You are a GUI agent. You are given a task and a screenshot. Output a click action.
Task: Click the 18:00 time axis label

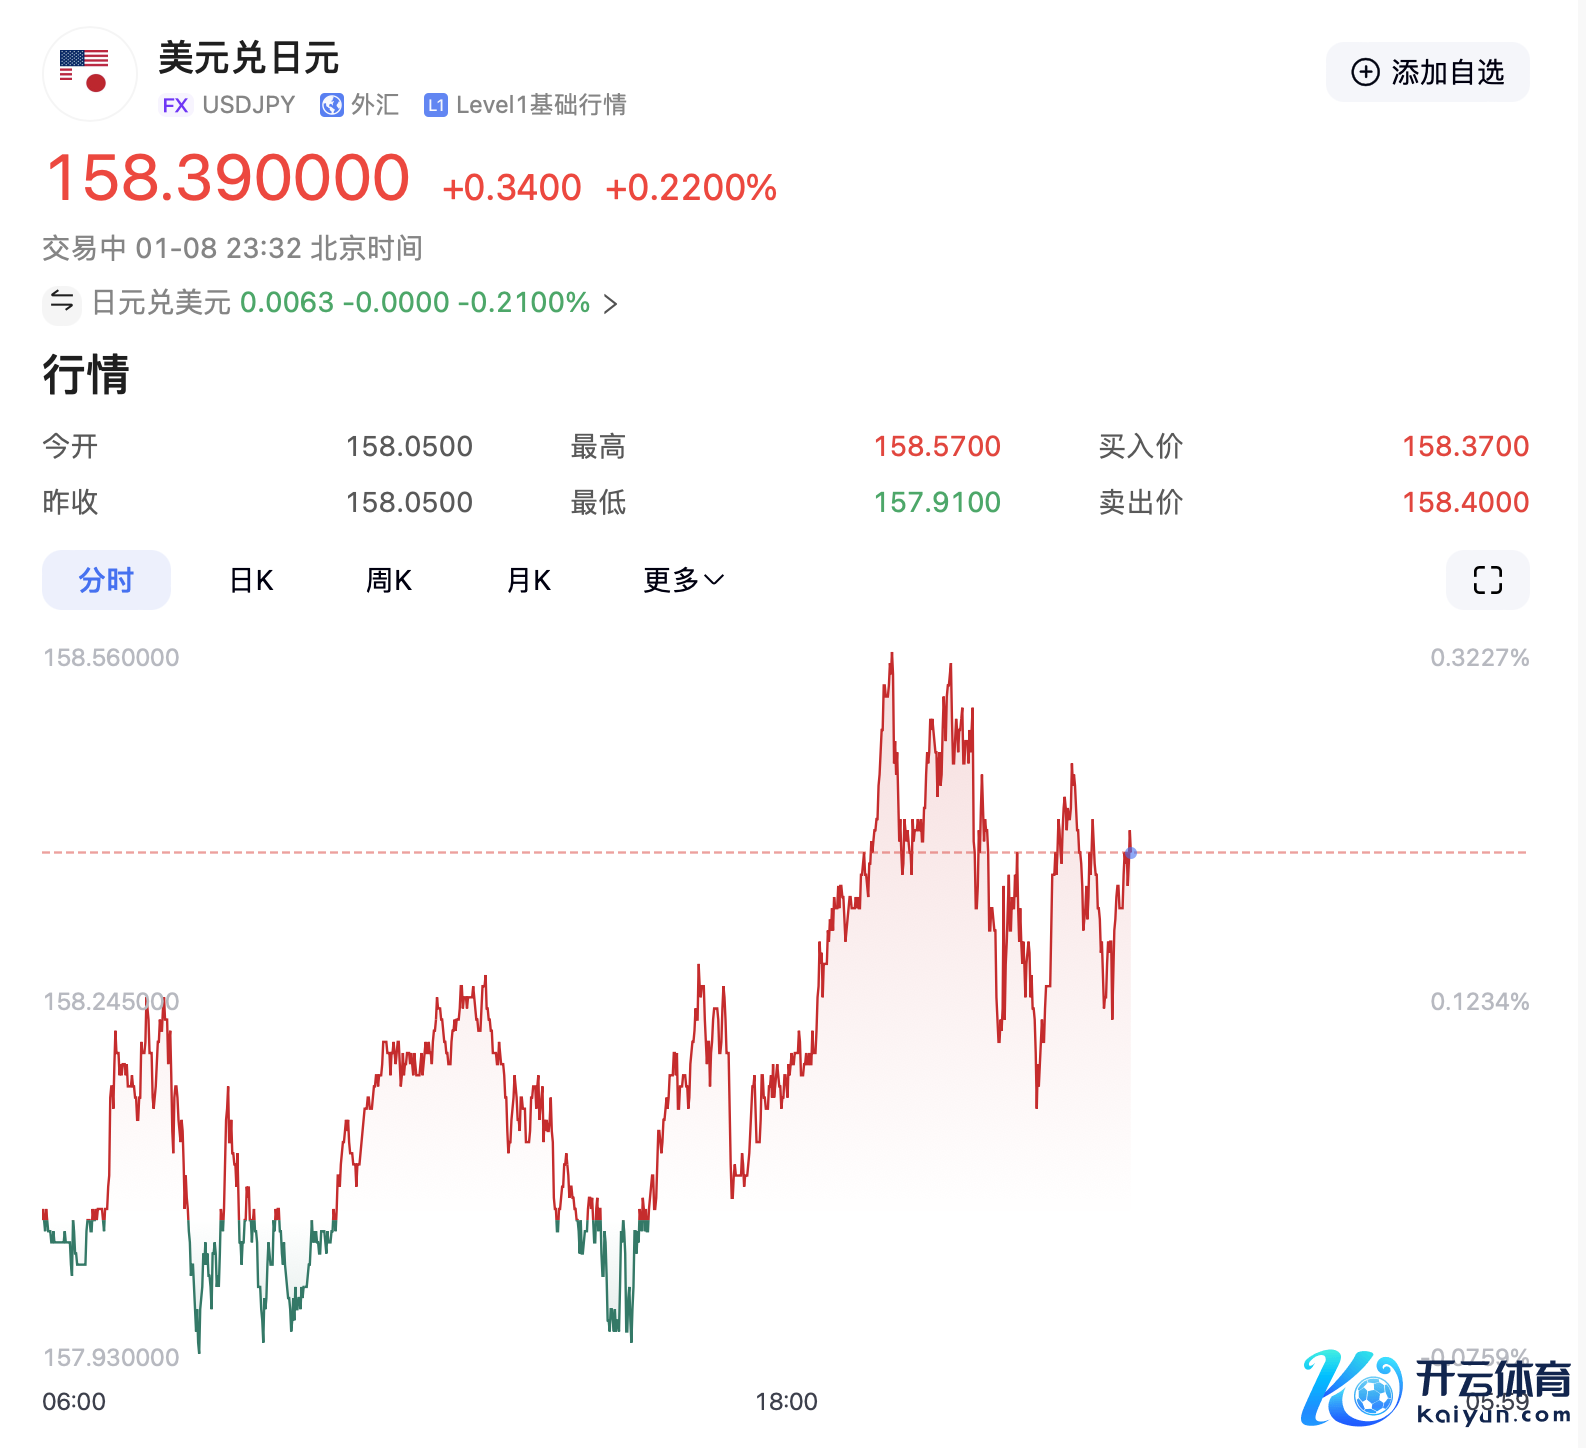click(786, 1401)
